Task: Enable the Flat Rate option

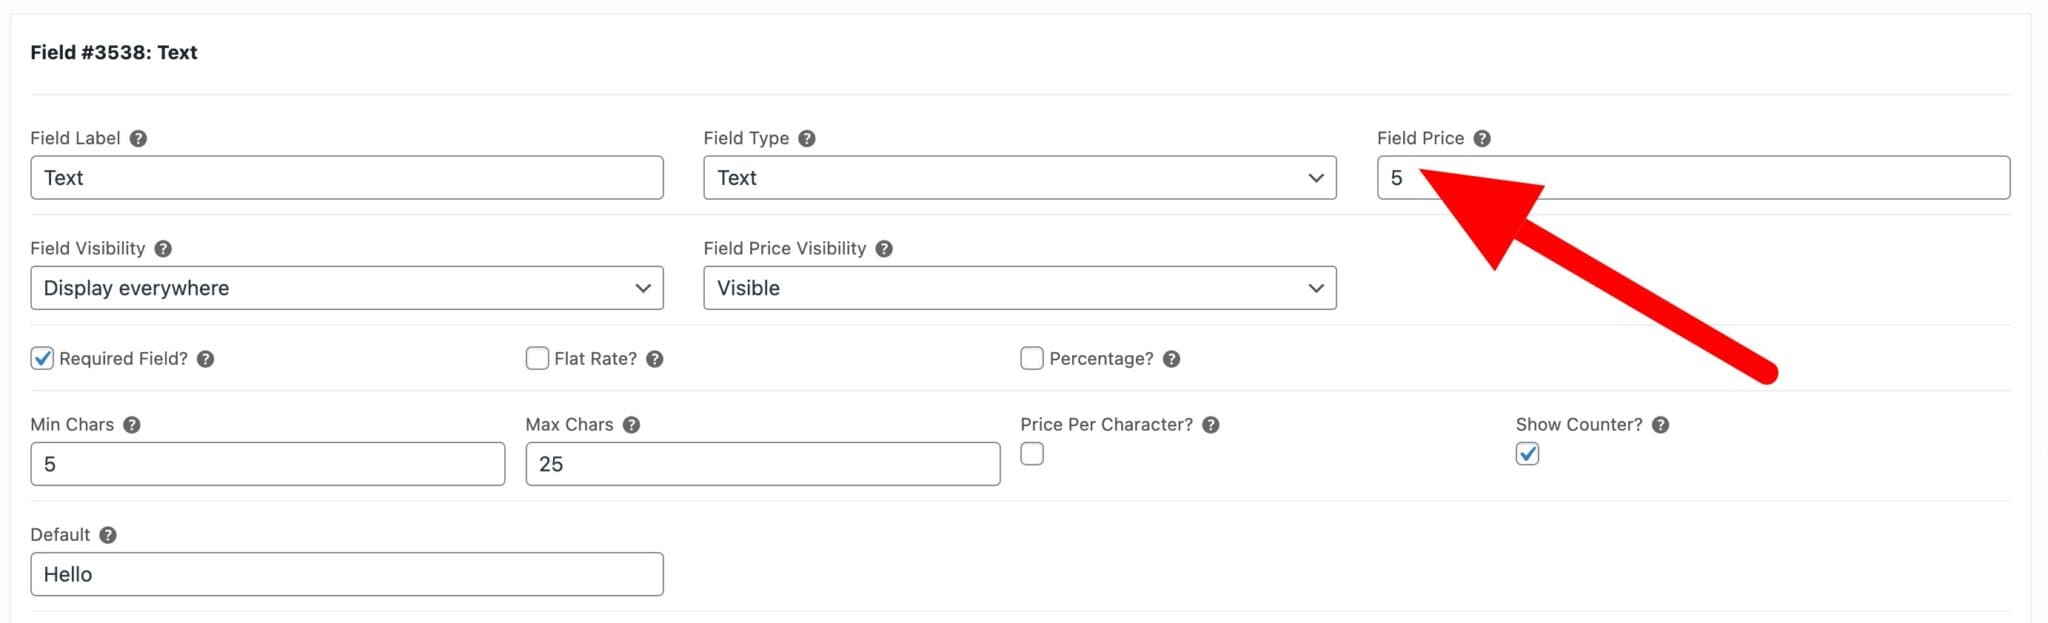Action: (537, 358)
